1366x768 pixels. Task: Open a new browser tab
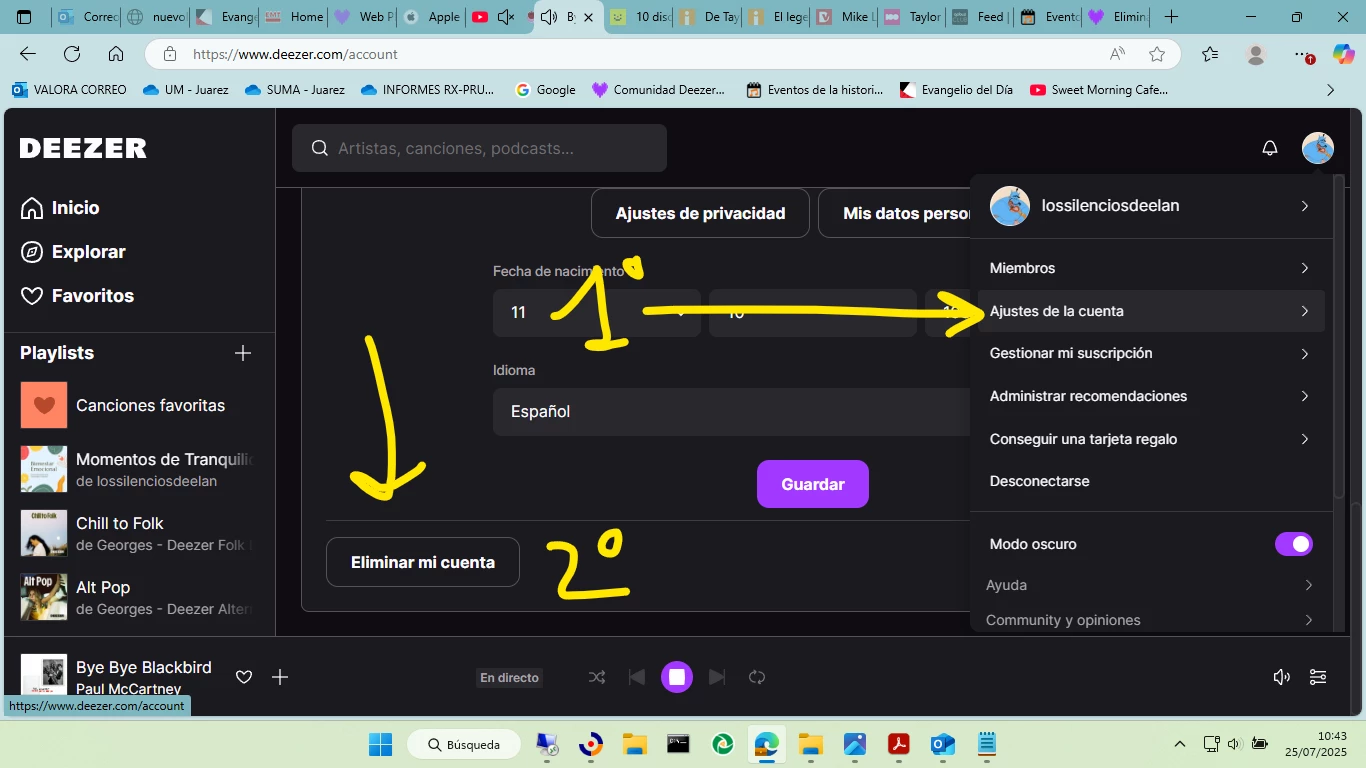pyautogui.click(x=1171, y=17)
